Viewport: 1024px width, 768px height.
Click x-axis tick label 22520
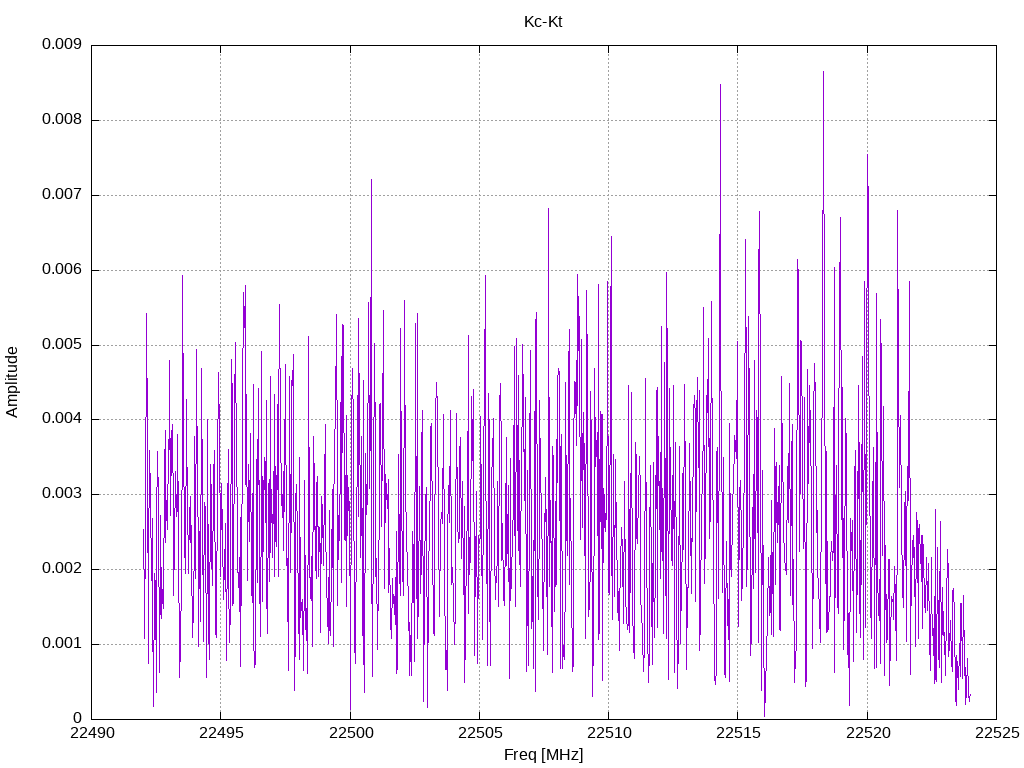(867, 733)
